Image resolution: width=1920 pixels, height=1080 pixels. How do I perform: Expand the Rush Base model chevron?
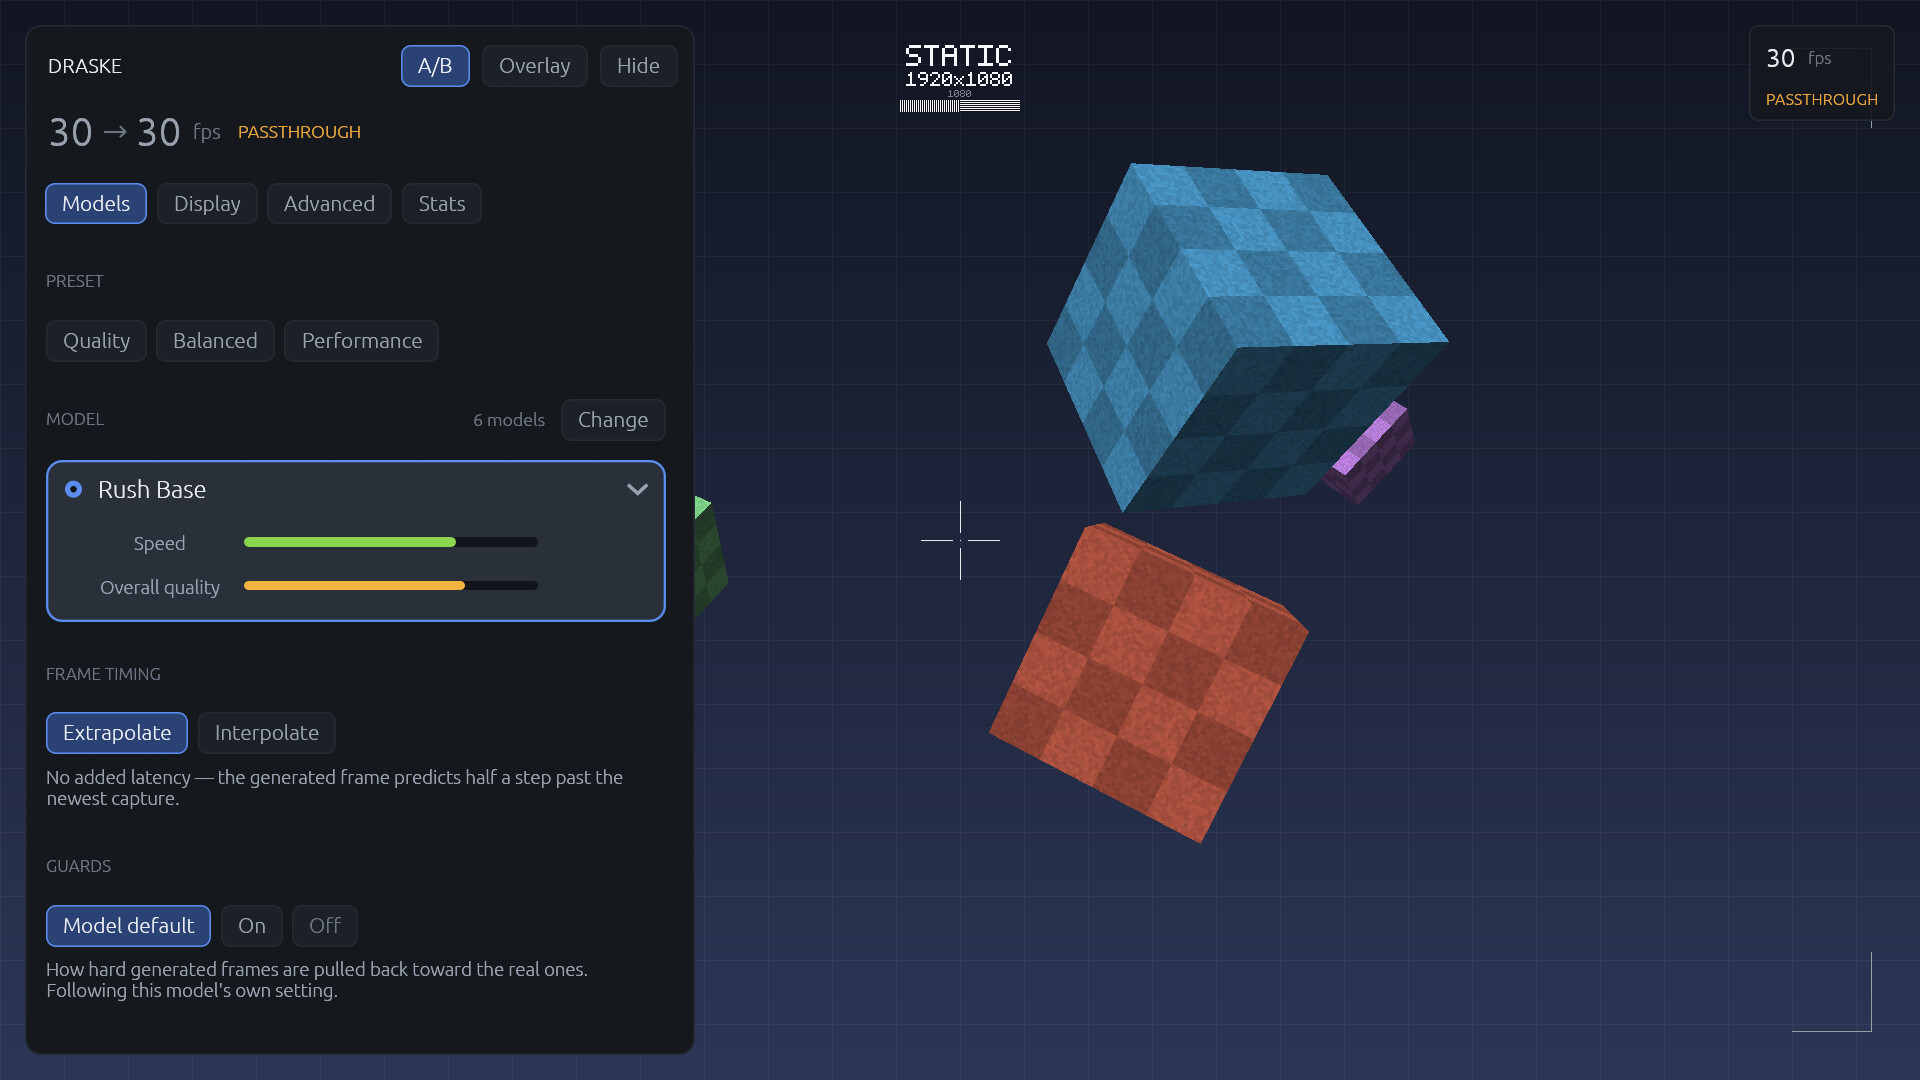pos(637,489)
